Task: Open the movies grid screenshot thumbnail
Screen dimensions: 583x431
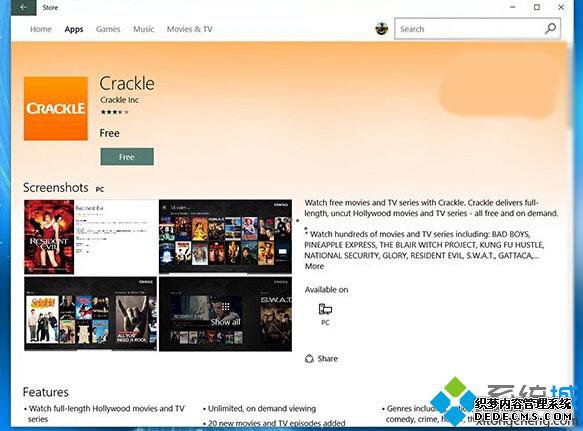Action: click(225, 237)
